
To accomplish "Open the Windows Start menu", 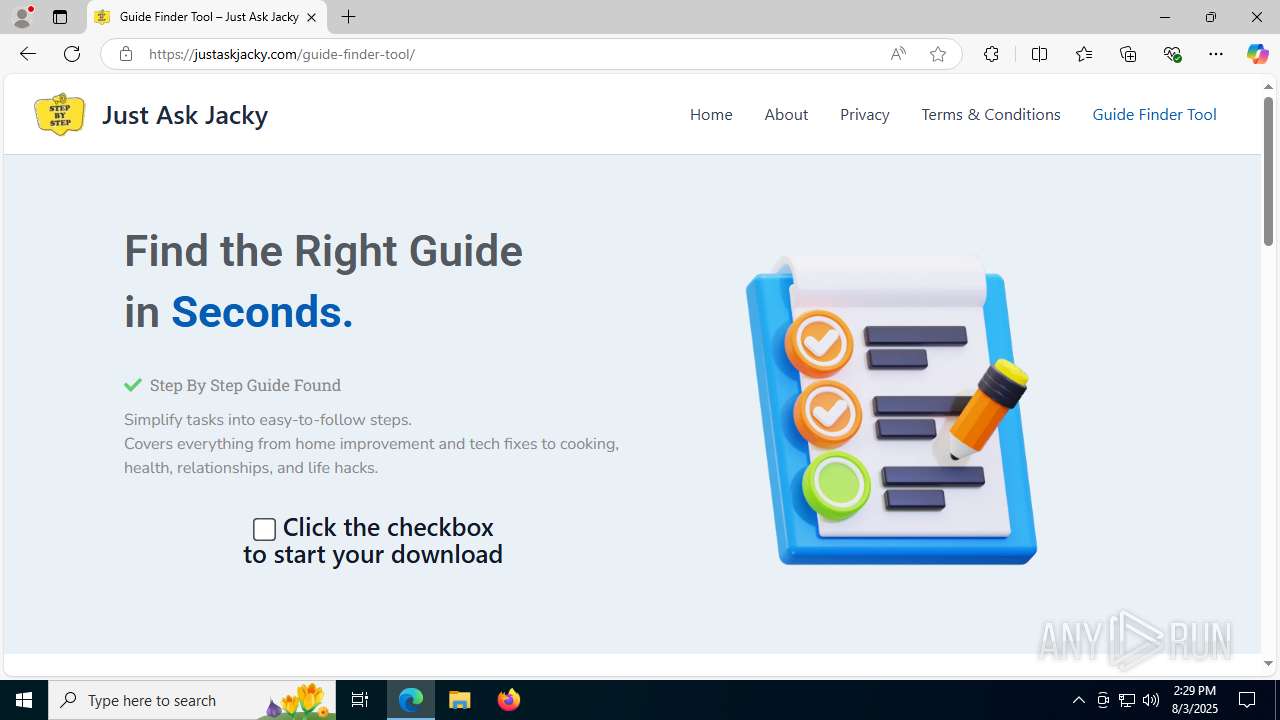I will (x=24, y=700).
